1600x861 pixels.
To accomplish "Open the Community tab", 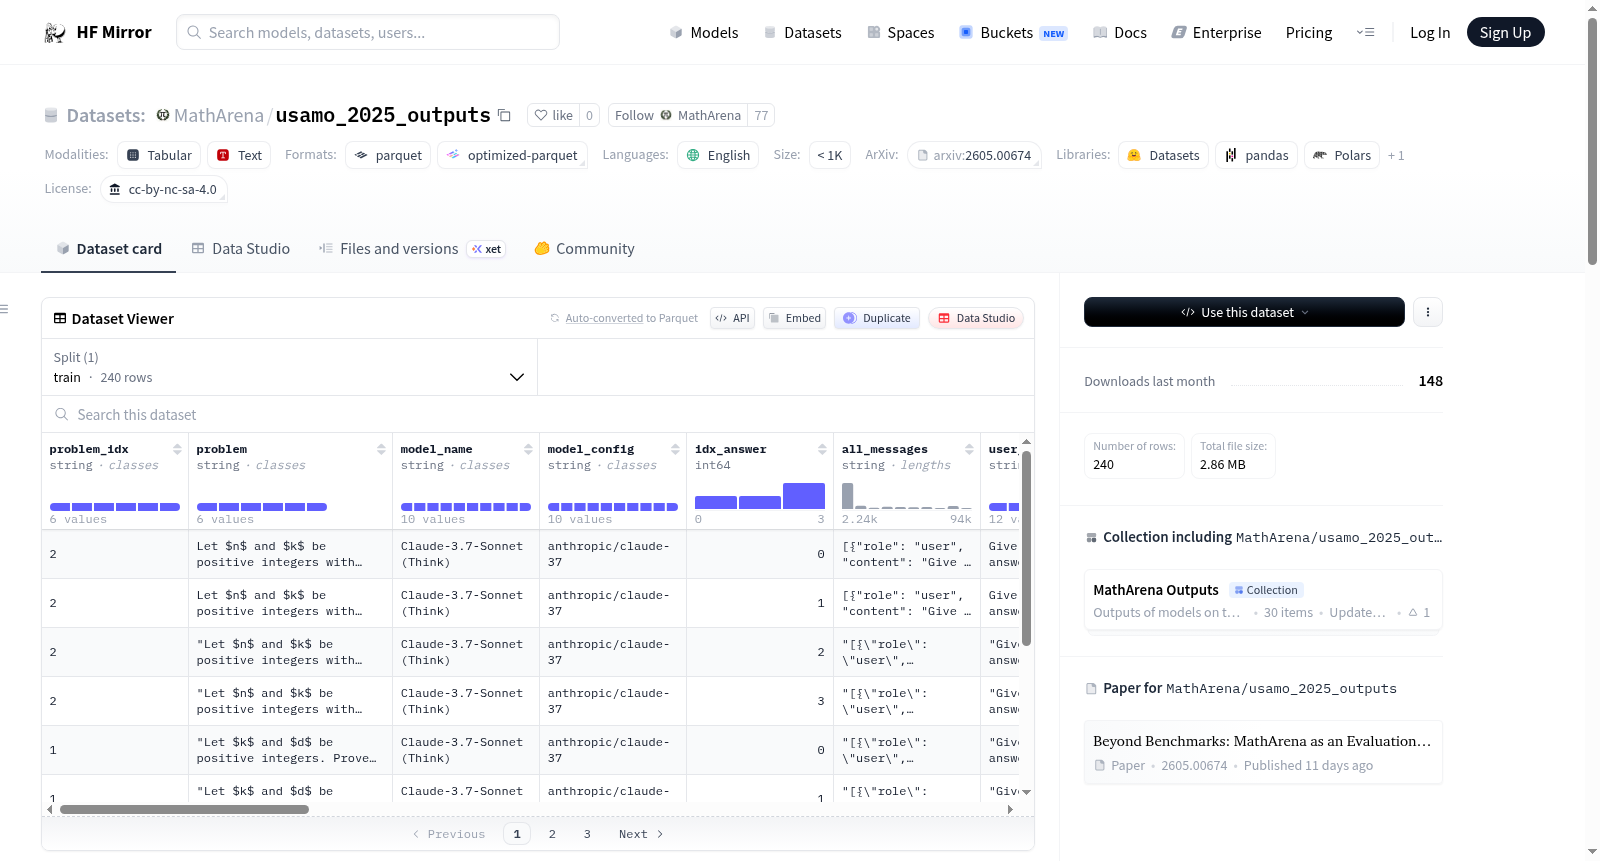I will 584,249.
